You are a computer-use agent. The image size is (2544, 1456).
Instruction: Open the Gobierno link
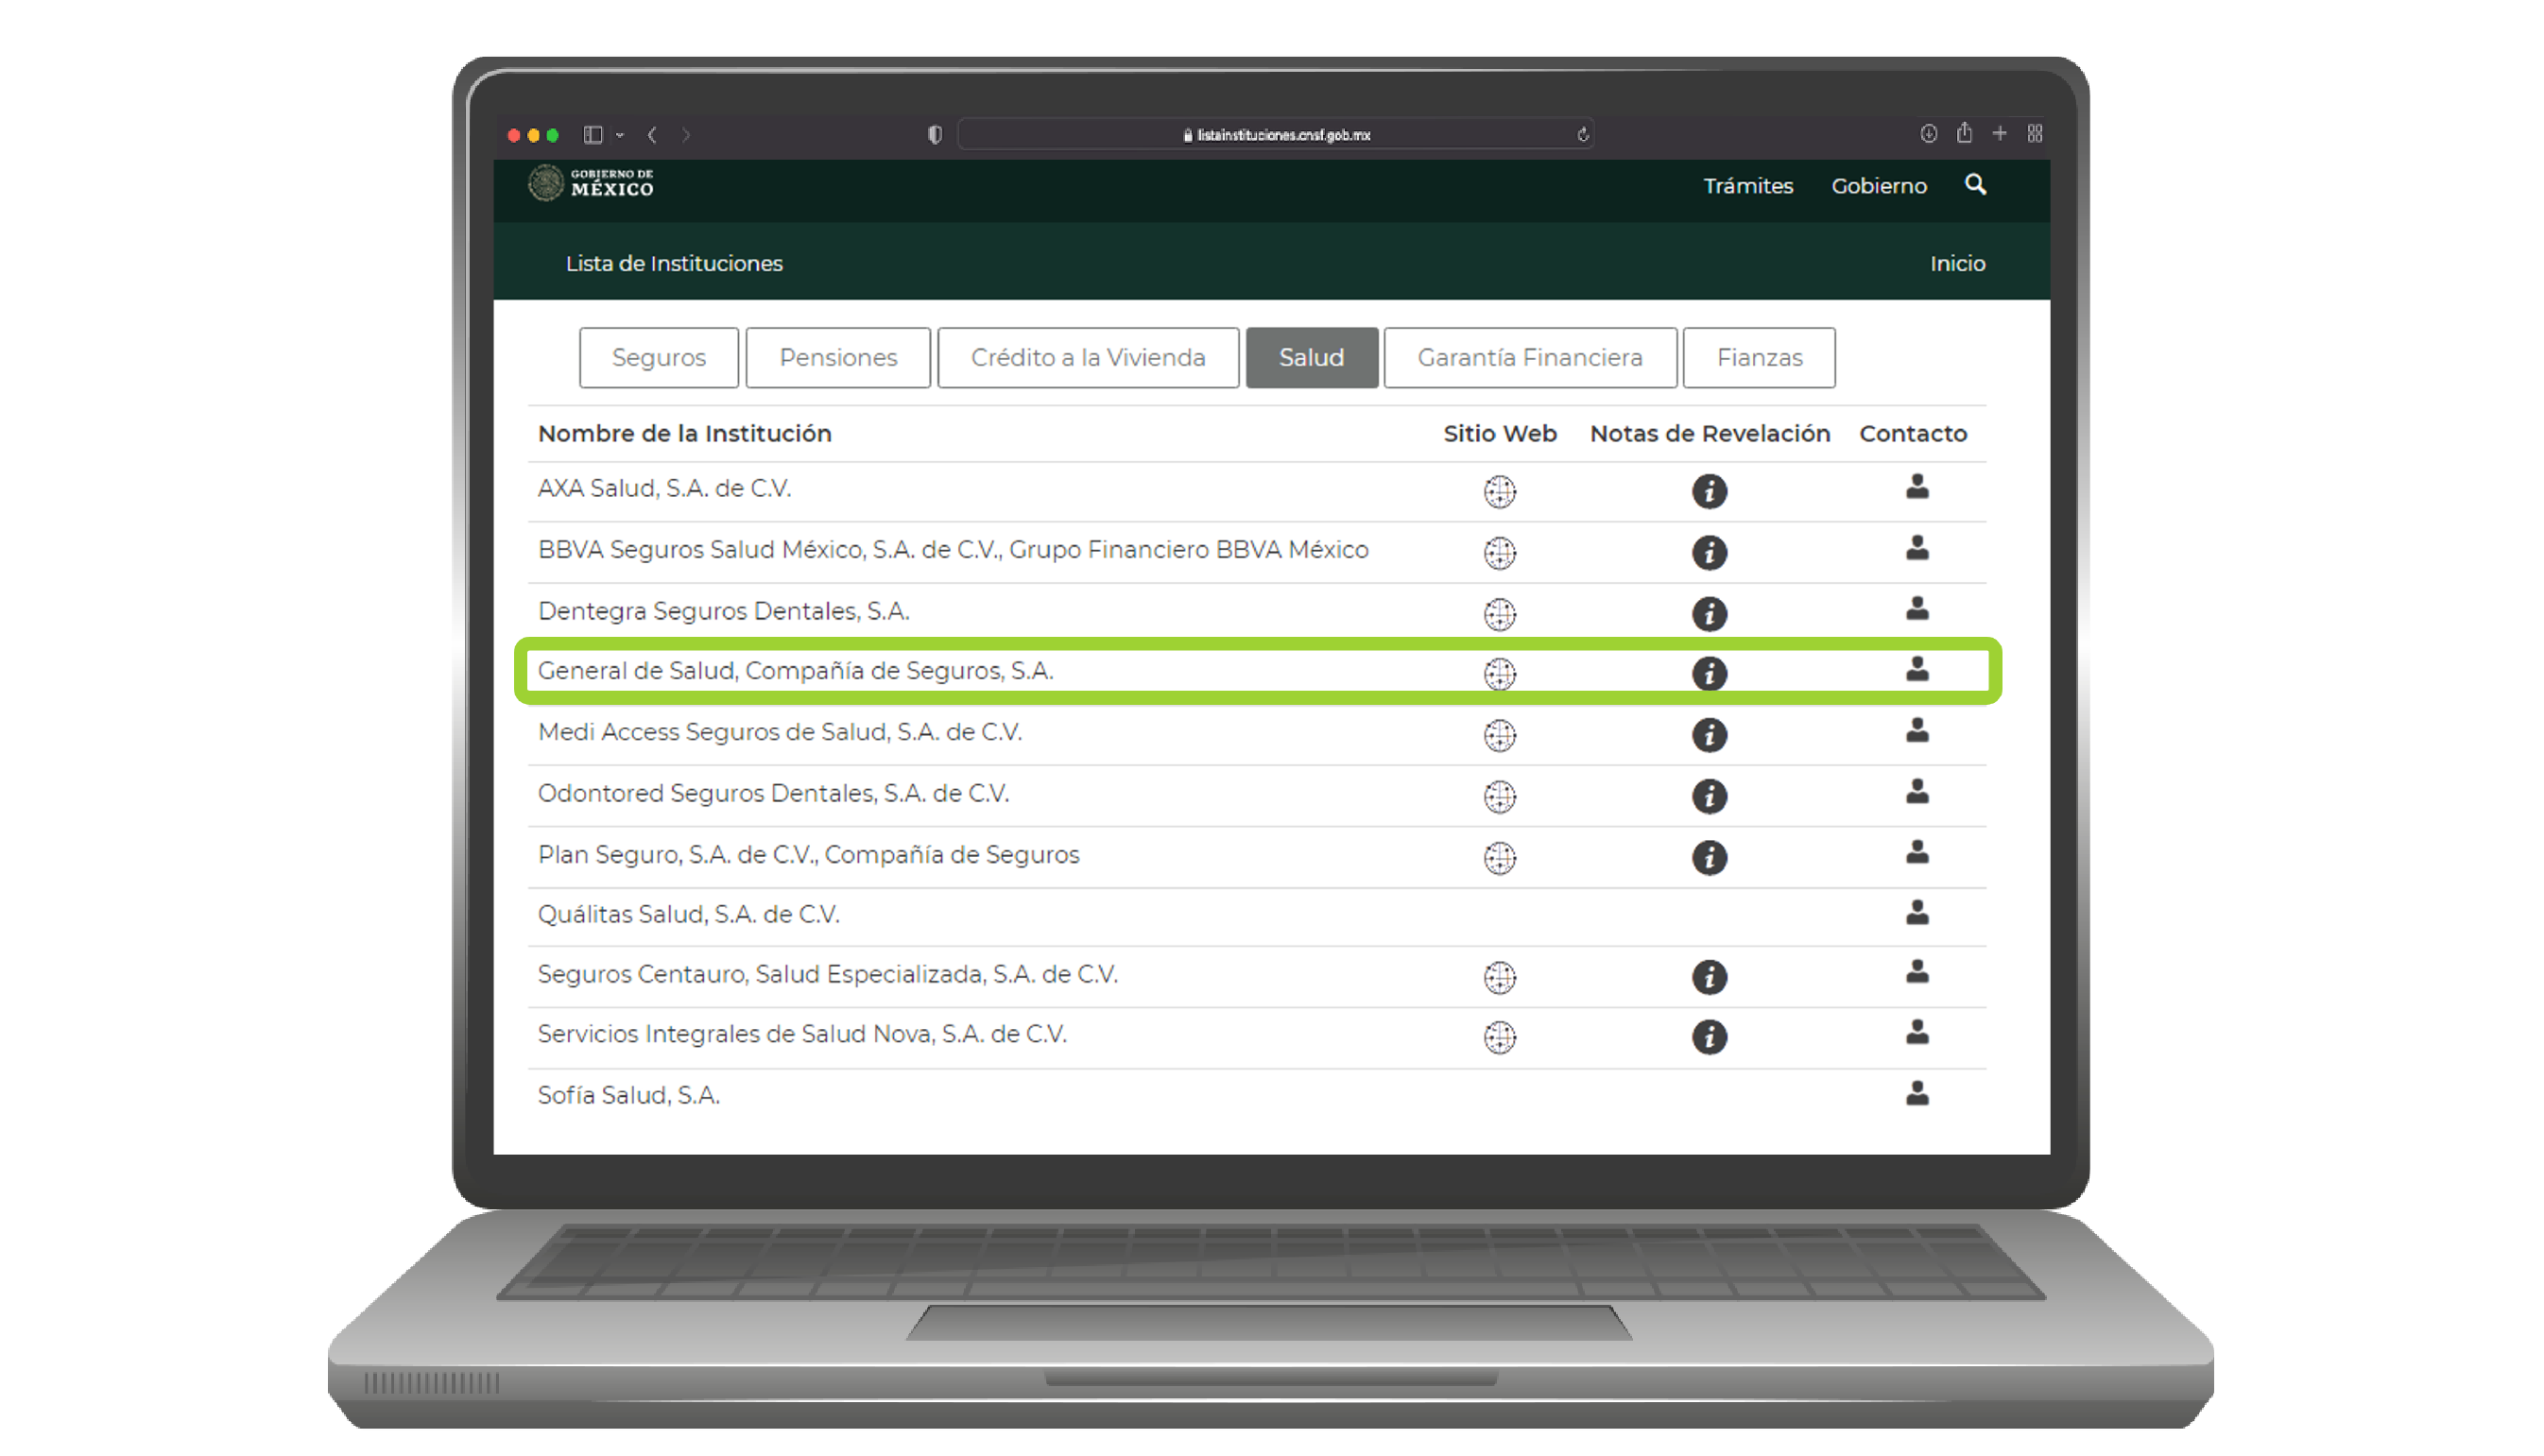1878,186
